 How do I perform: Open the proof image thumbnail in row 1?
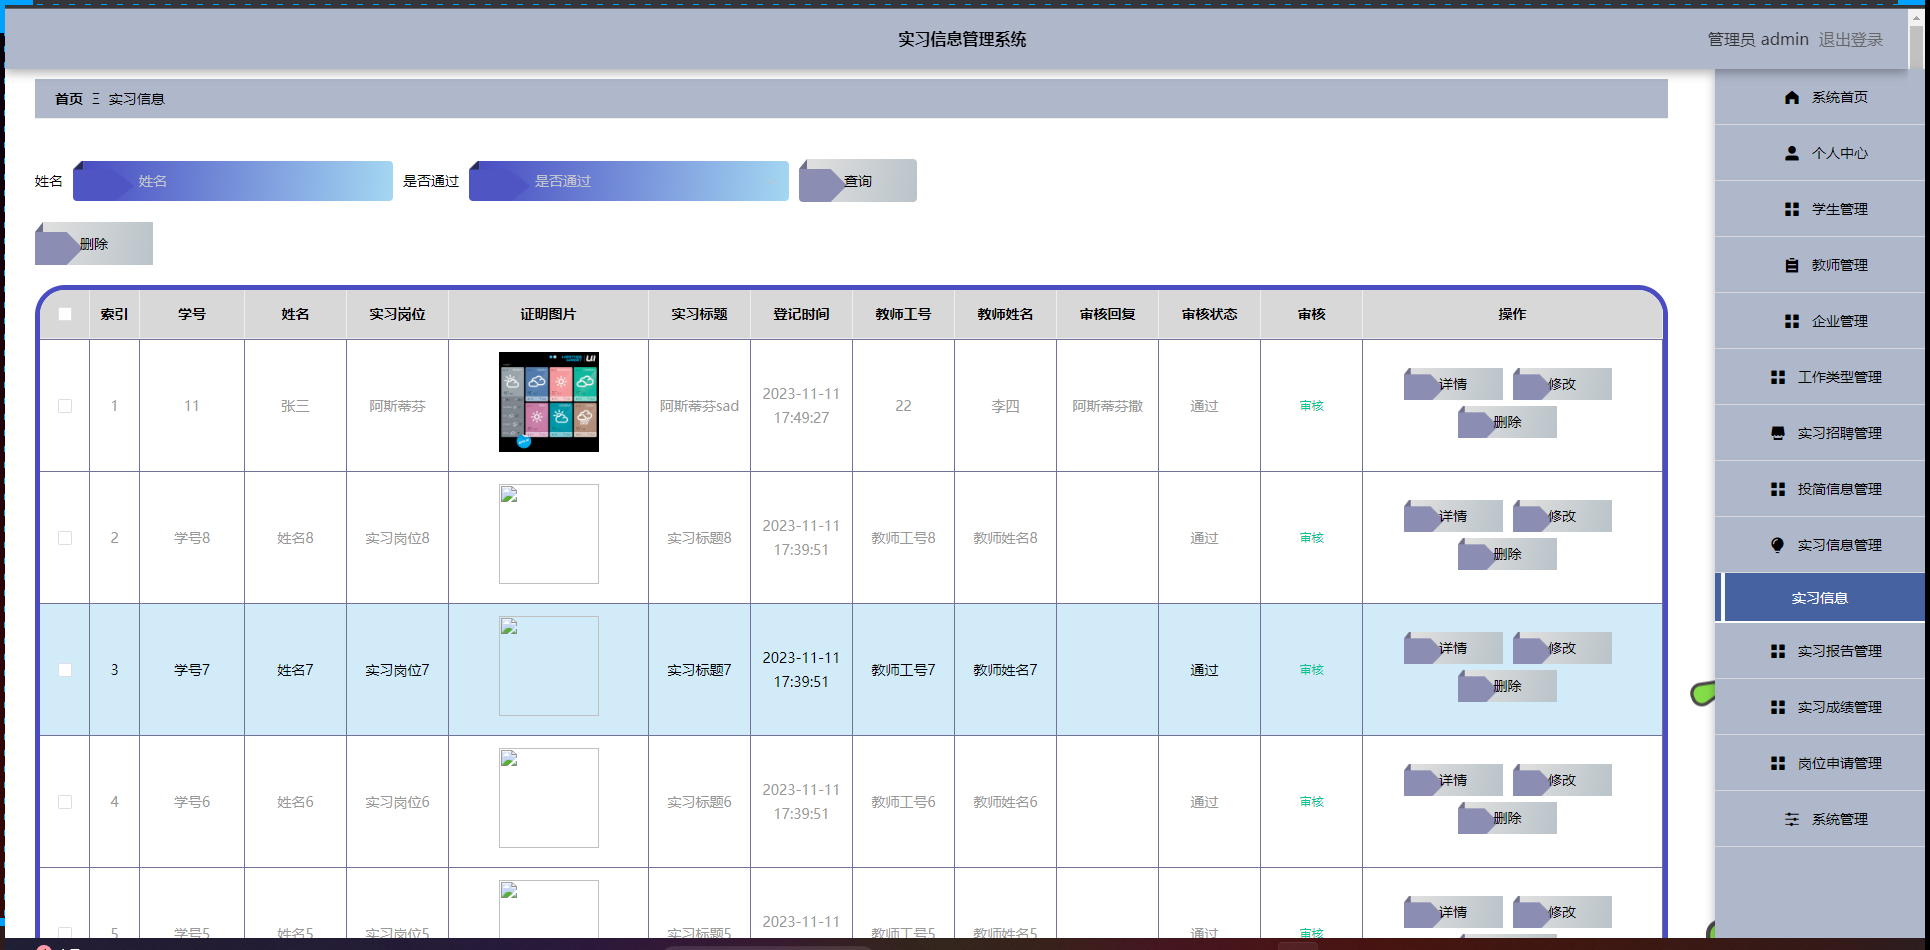tap(548, 402)
